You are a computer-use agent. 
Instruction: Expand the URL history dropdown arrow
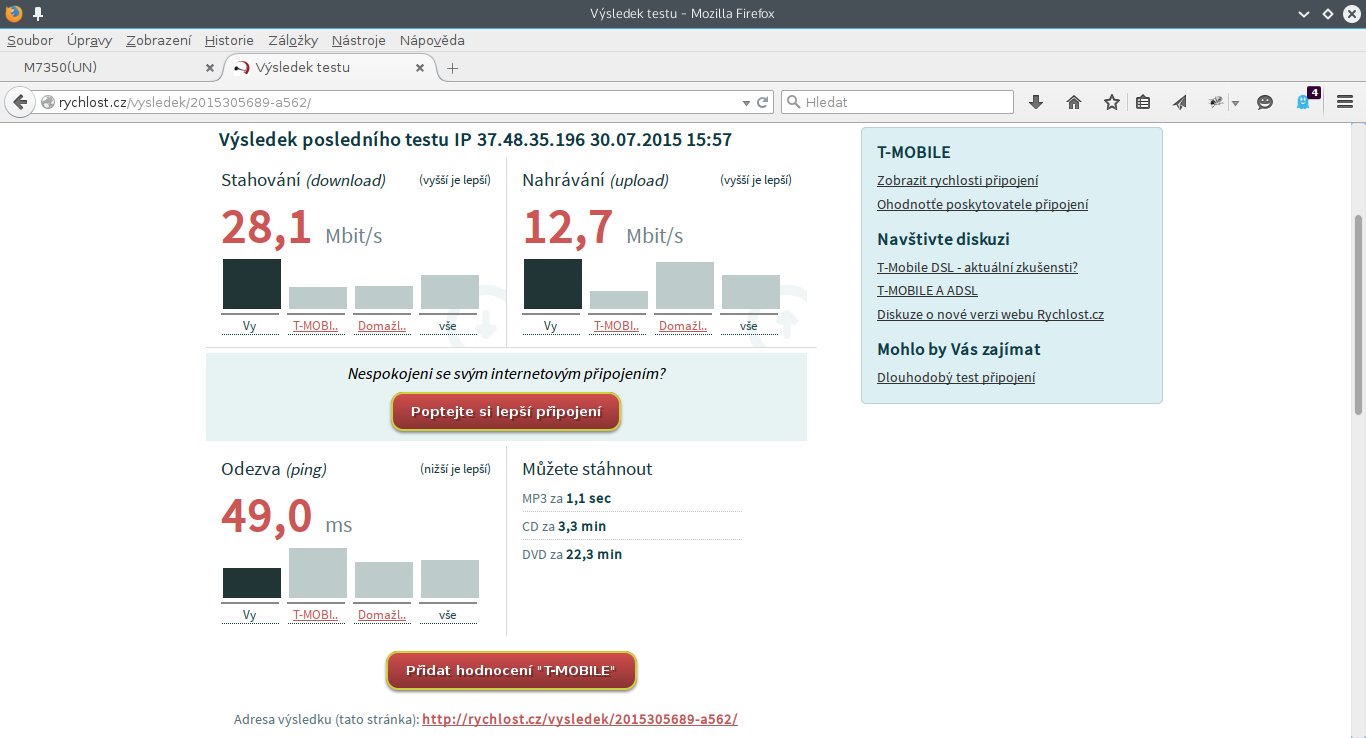[745, 103]
